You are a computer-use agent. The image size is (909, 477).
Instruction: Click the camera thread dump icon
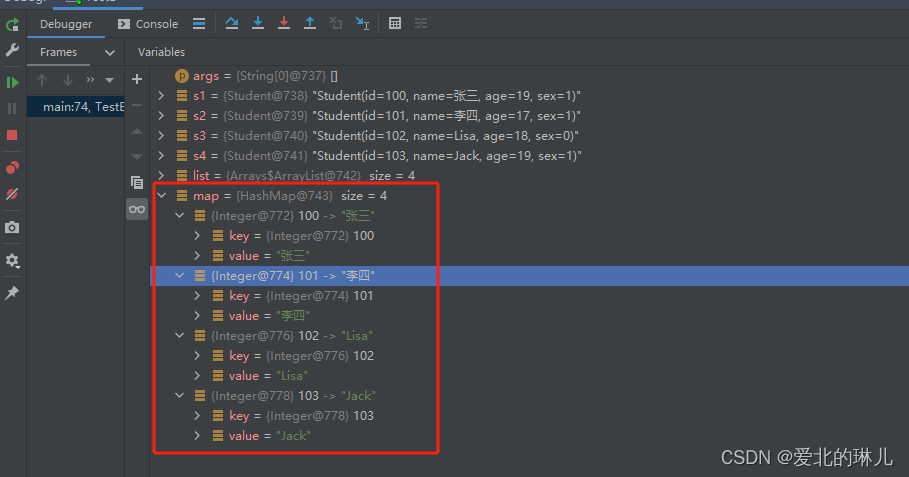12,227
